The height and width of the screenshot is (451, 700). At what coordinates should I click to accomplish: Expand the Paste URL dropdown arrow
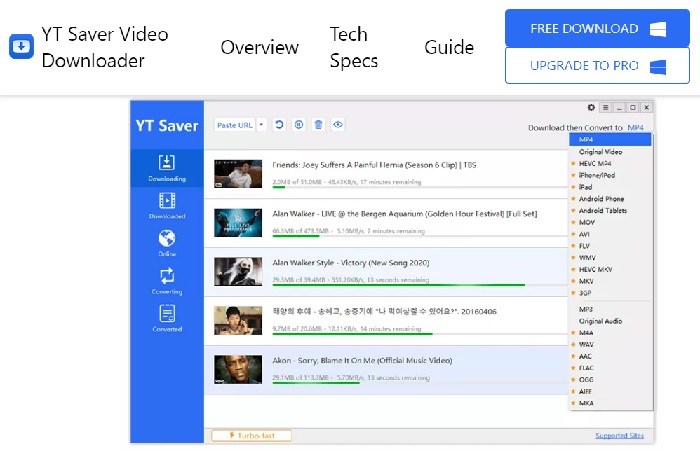(x=261, y=125)
